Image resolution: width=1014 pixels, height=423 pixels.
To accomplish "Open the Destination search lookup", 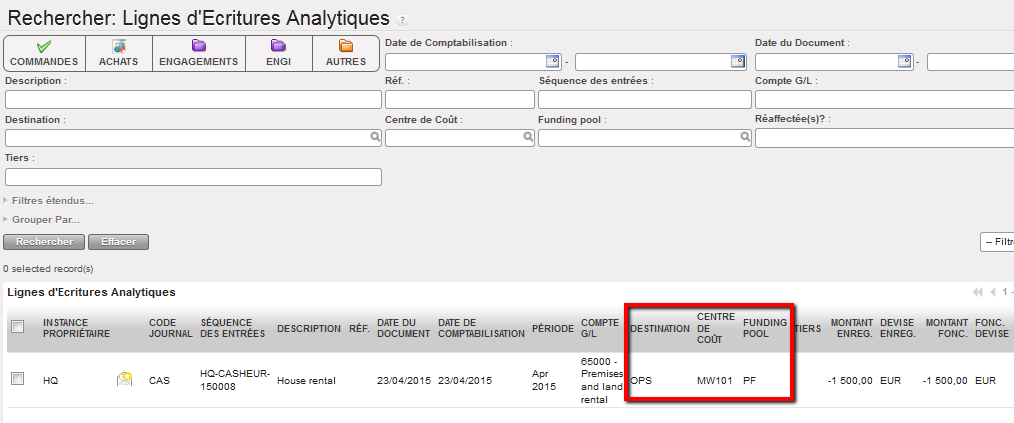I will pyautogui.click(x=375, y=138).
